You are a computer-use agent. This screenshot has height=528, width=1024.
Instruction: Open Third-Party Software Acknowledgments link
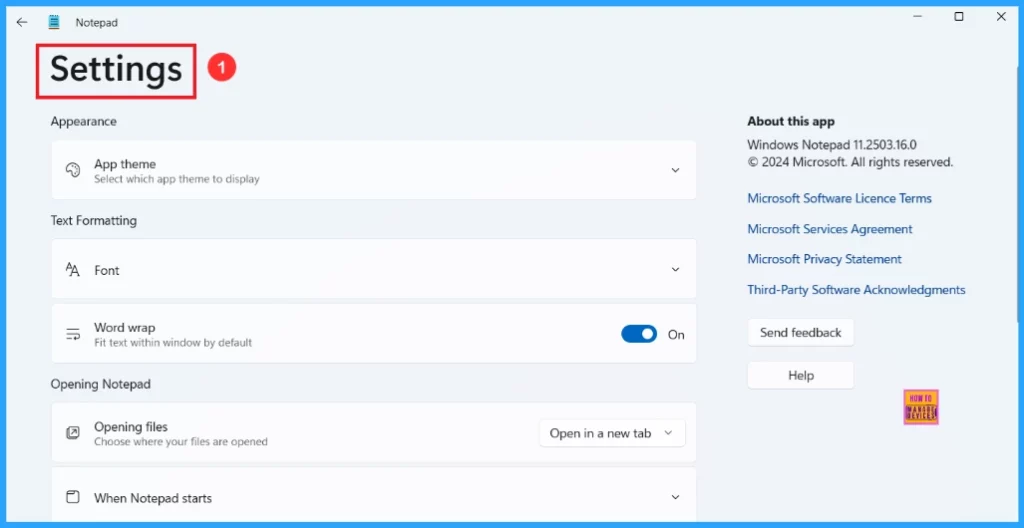pyautogui.click(x=856, y=289)
